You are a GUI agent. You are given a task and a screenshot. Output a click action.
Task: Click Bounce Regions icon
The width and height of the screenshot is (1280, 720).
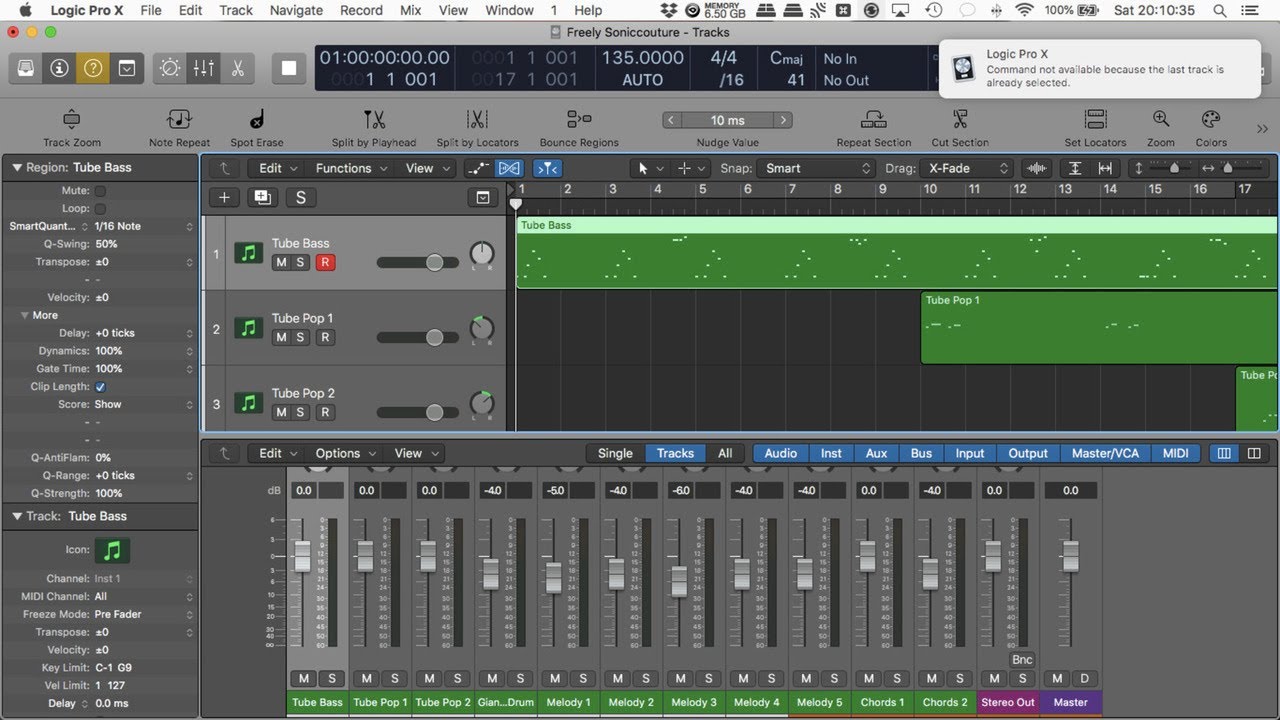[x=579, y=120]
